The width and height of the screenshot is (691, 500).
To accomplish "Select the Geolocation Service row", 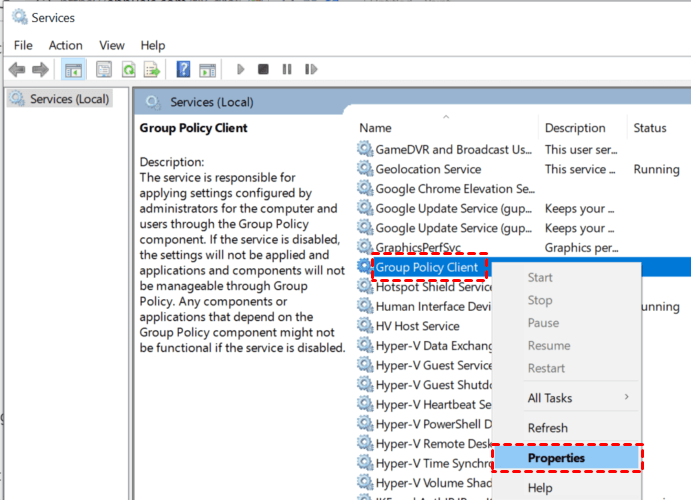I will coord(428,169).
